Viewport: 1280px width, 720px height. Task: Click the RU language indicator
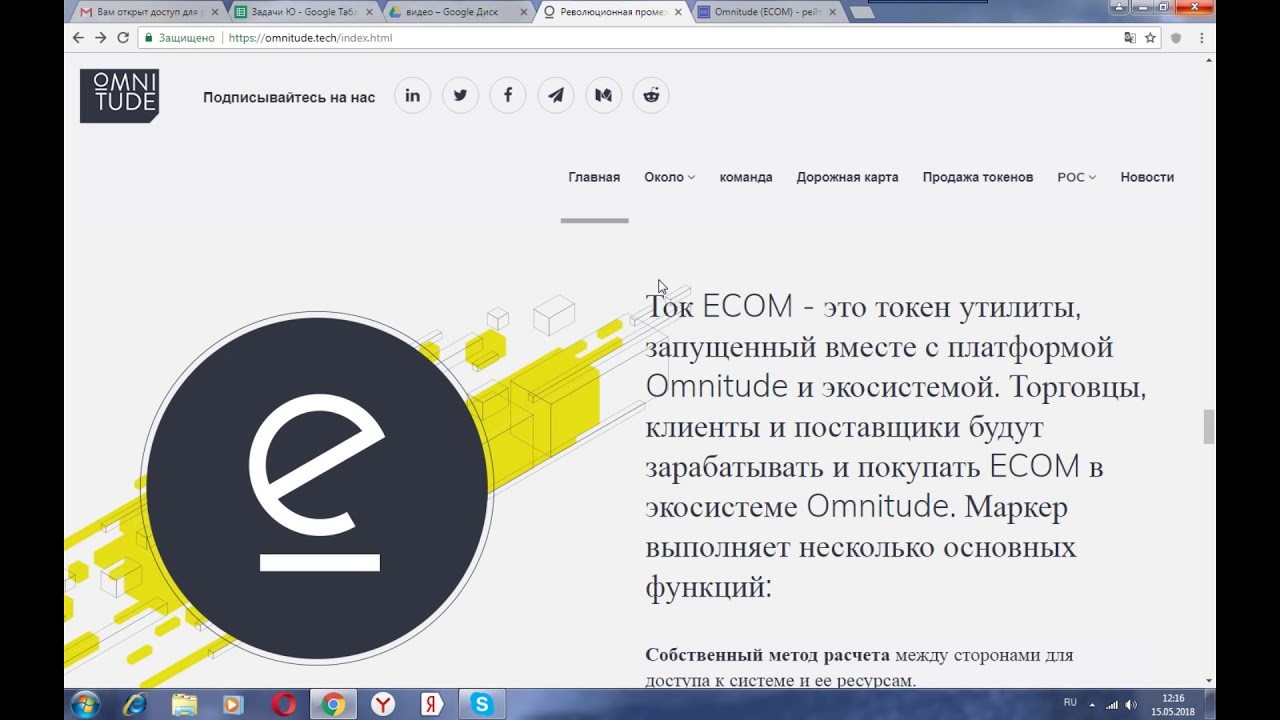click(1070, 703)
